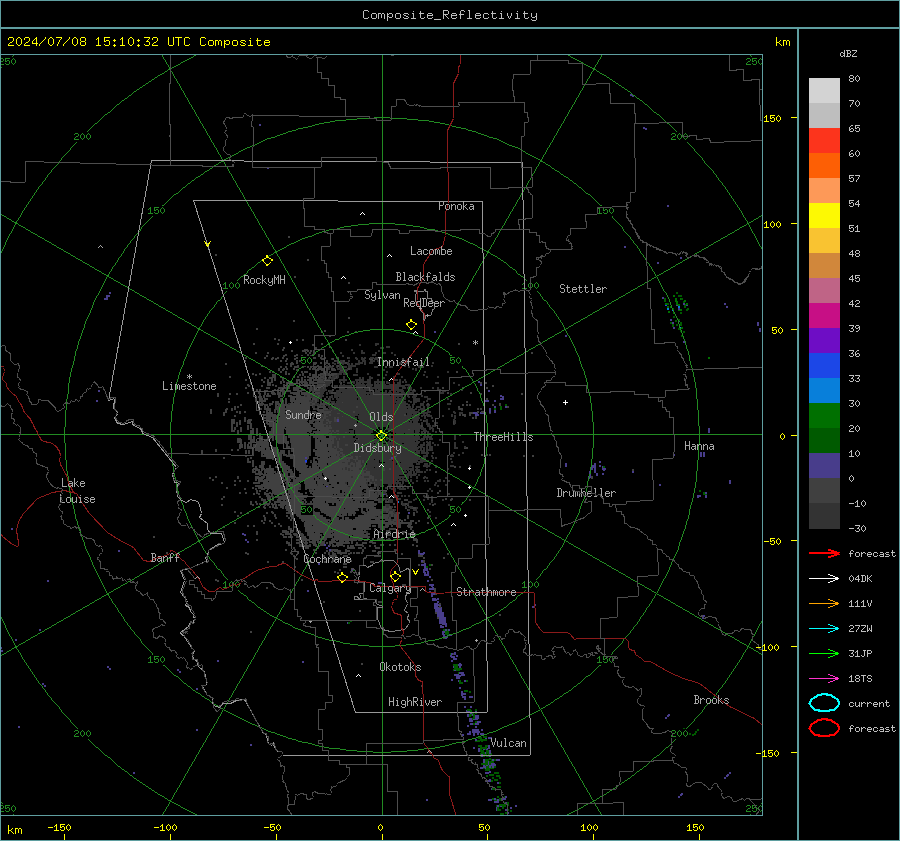The width and height of the screenshot is (900, 841).
Task: Click the 30 dBZ green color swatch
Action: pyautogui.click(x=824, y=416)
